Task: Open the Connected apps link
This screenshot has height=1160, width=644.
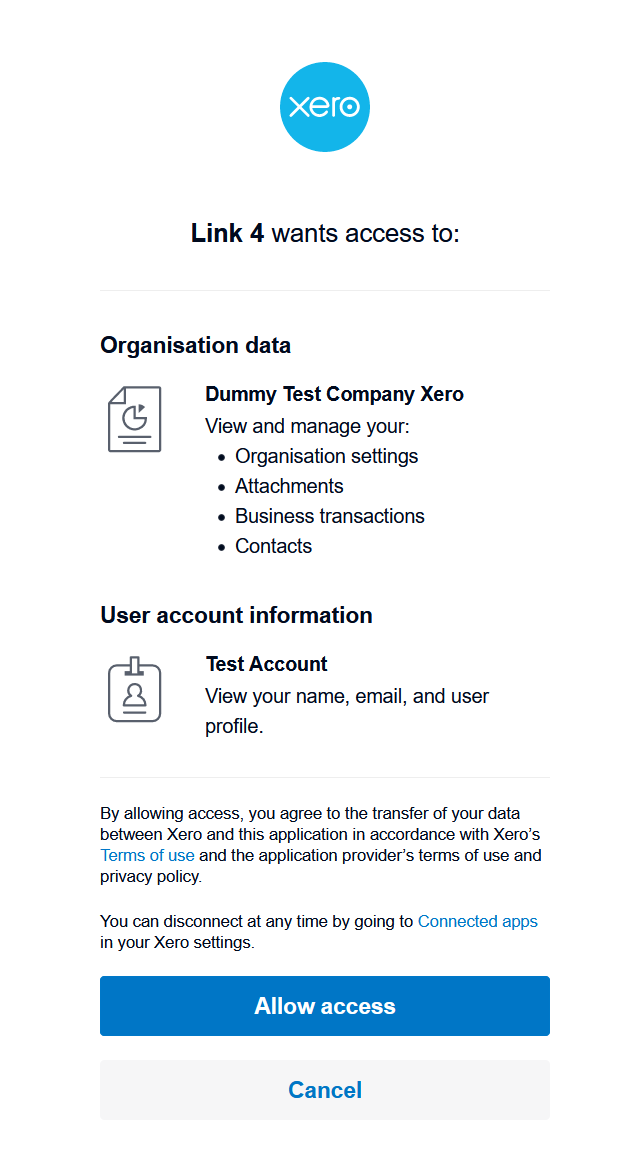Action: pos(477,921)
